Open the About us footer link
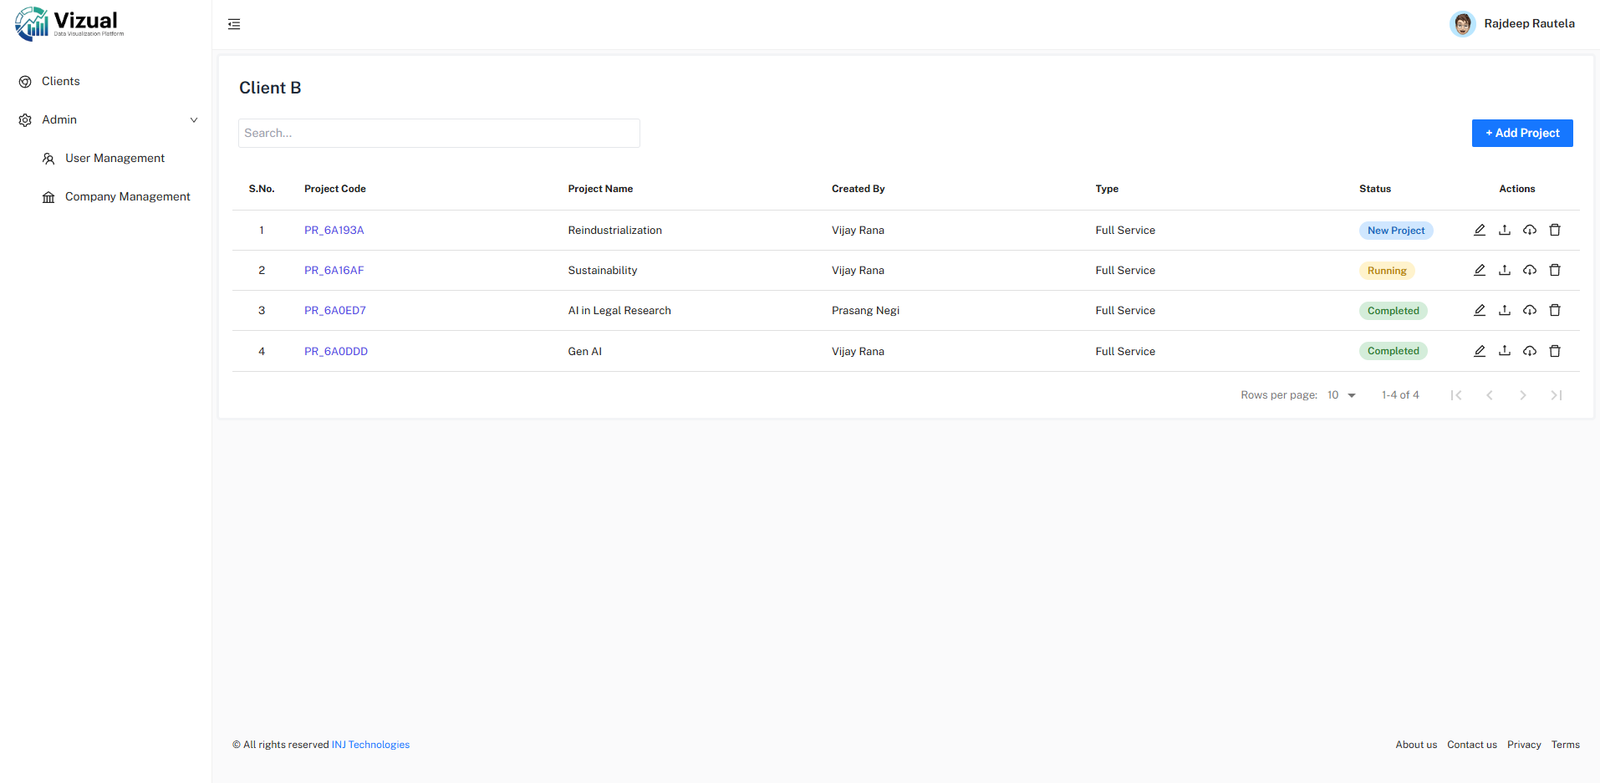Screen dimensions: 1600x783 click(1416, 745)
